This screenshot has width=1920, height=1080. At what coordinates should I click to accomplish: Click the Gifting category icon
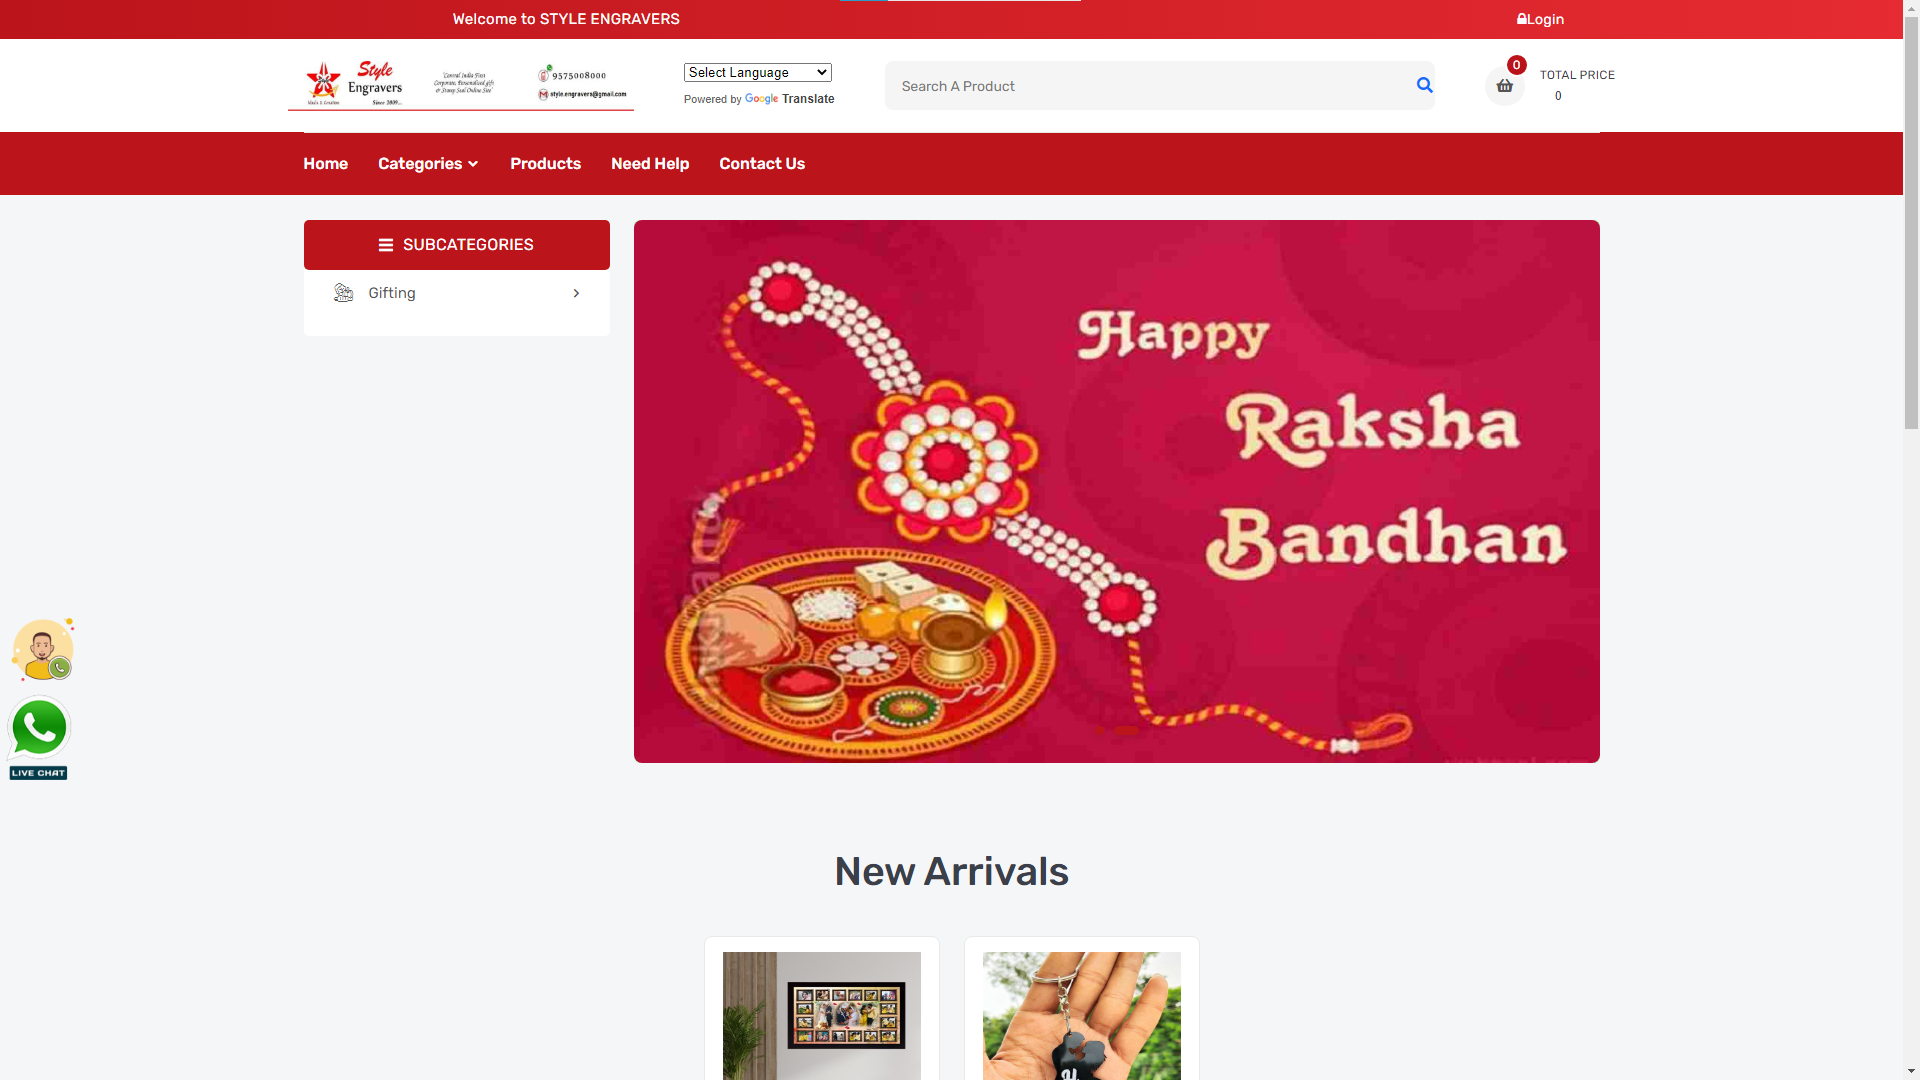343,293
